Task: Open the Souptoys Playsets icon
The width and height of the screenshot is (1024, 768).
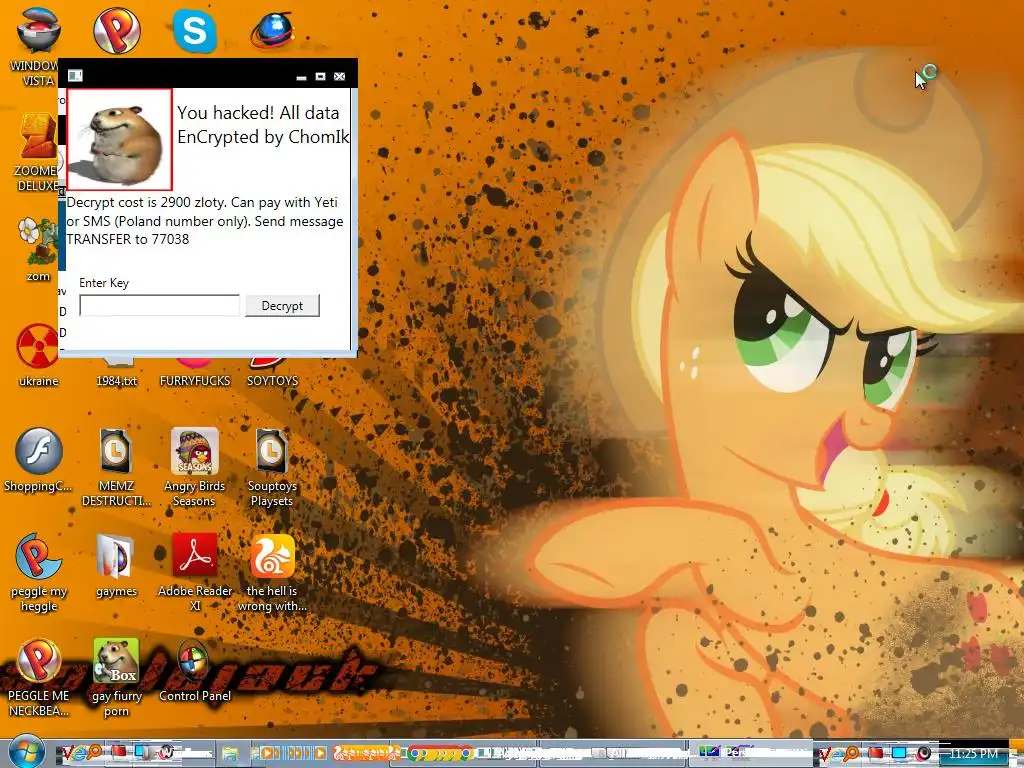Action: (x=272, y=451)
